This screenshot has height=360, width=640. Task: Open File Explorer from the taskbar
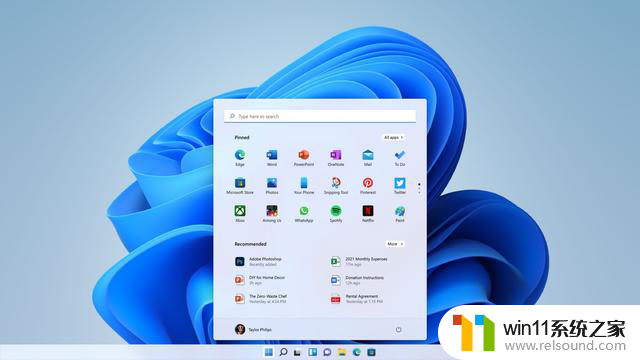pyautogui.click(x=342, y=352)
